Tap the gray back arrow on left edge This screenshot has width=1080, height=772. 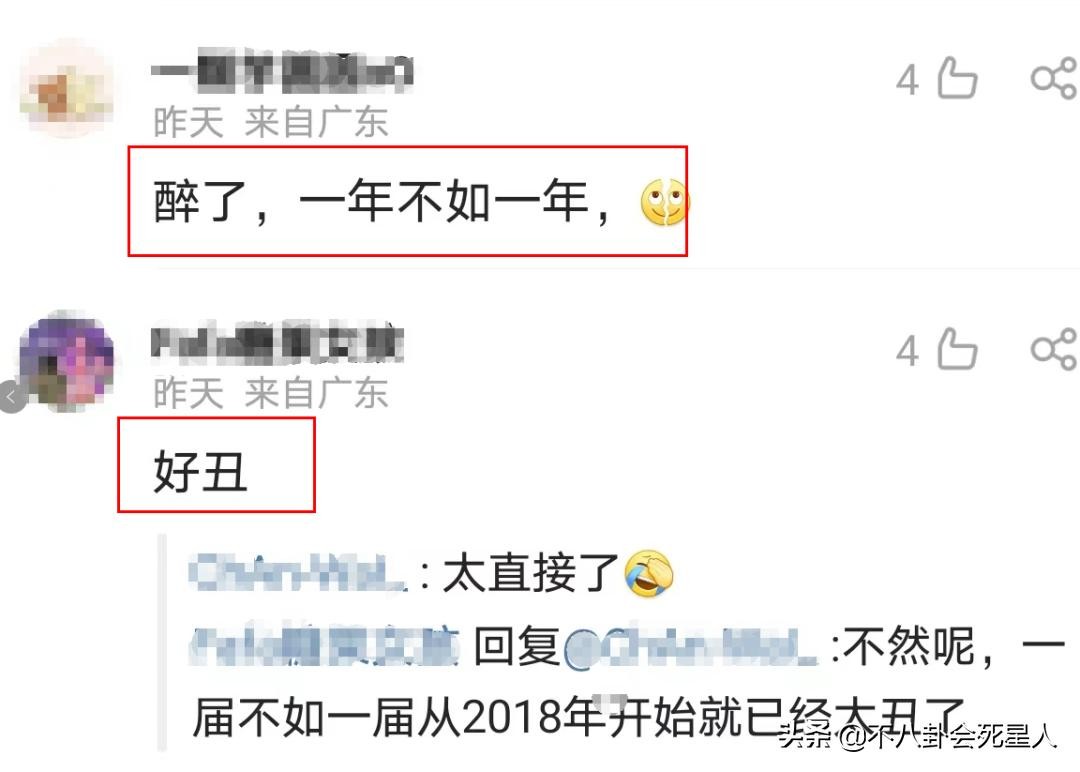point(11,397)
